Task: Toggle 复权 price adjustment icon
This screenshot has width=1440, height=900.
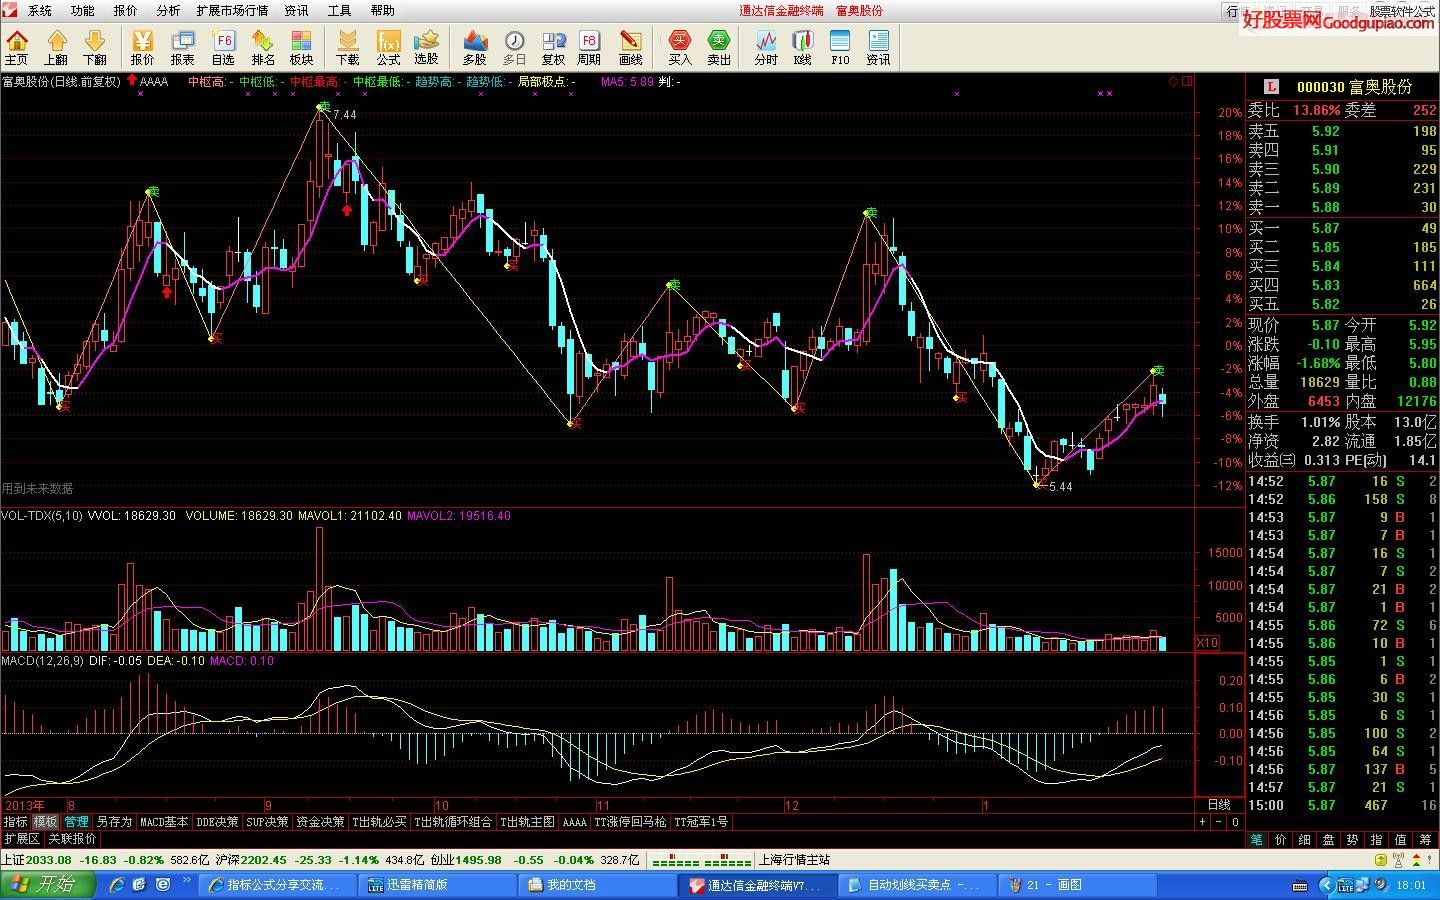Action: click(553, 47)
